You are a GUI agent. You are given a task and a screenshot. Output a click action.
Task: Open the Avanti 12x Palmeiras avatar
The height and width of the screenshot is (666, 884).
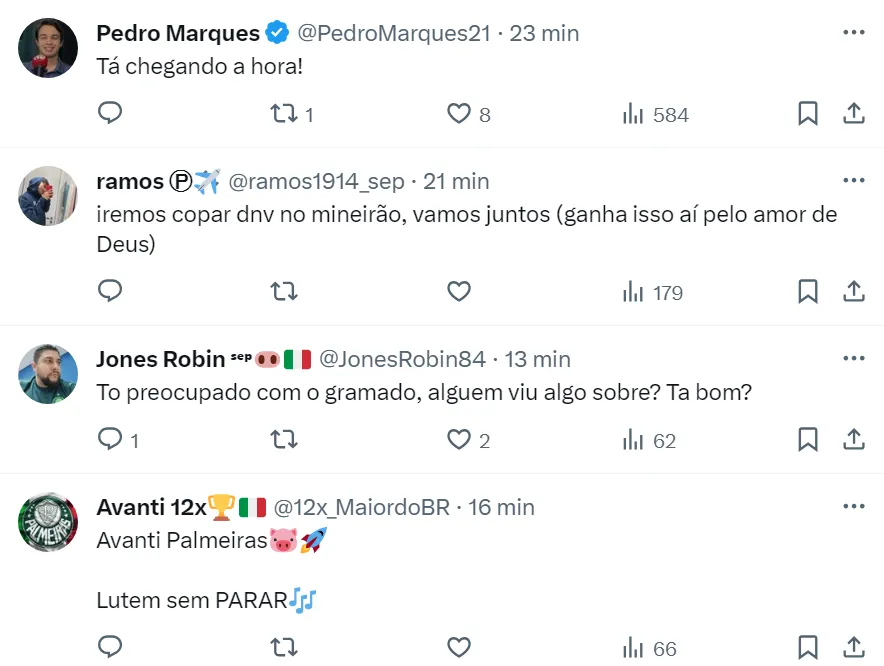tap(48, 522)
